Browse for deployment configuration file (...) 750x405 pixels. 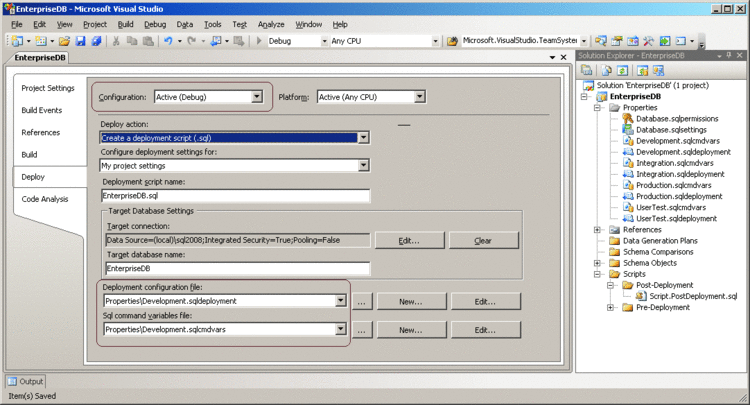coord(362,302)
